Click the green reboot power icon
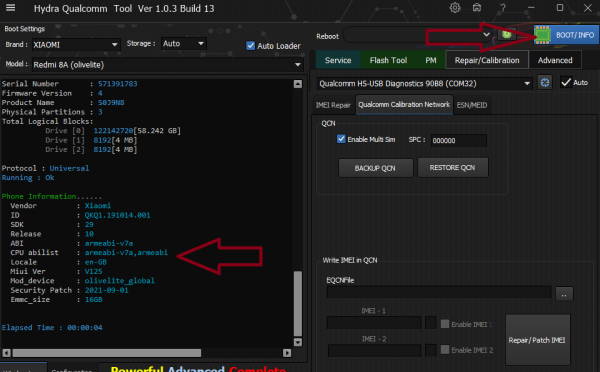 pos(507,34)
